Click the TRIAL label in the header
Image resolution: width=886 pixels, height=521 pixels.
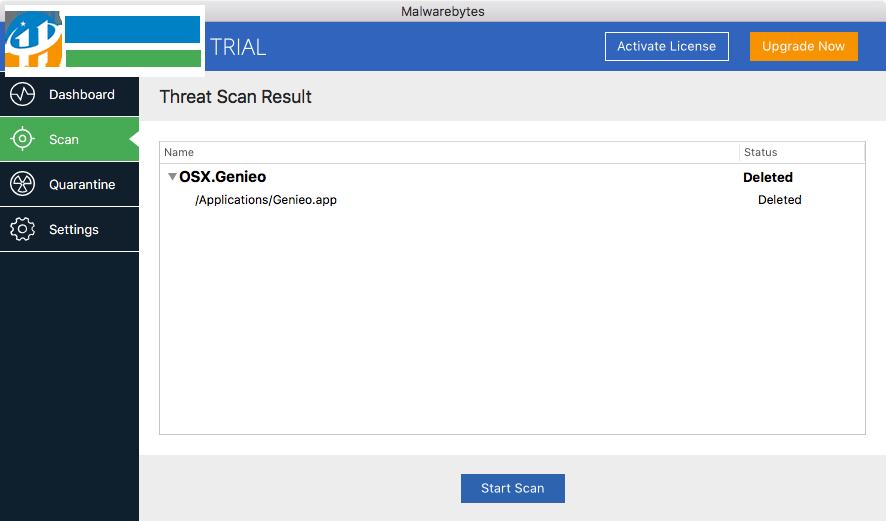pyautogui.click(x=238, y=47)
